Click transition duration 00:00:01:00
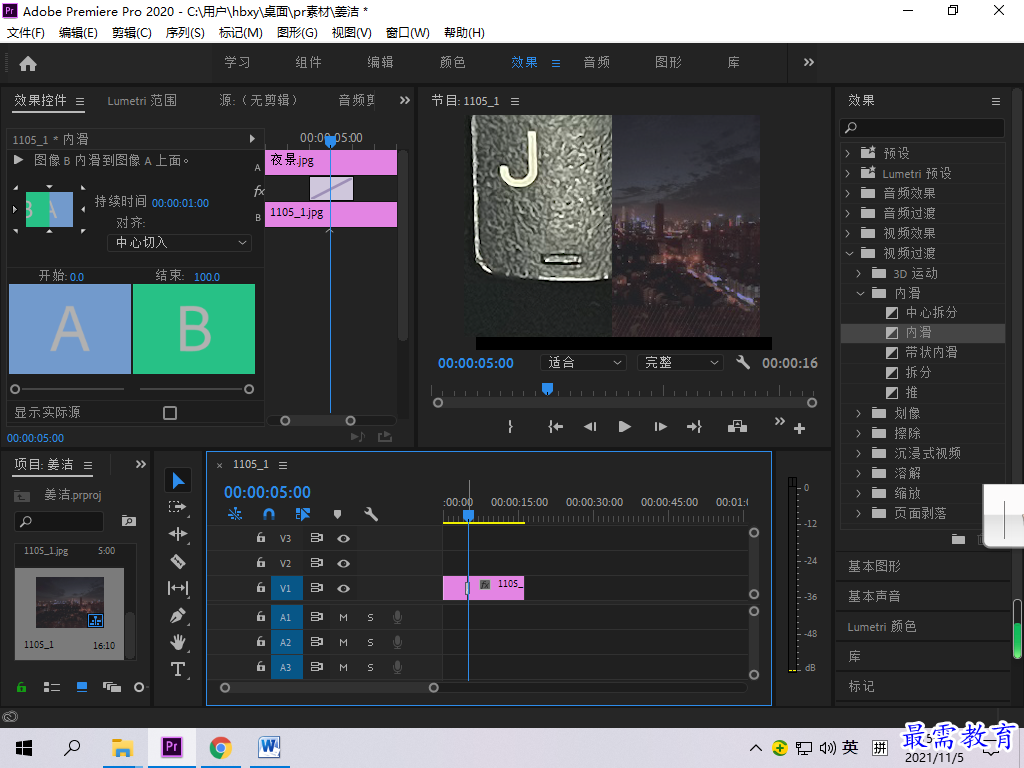 tap(180, 203)
